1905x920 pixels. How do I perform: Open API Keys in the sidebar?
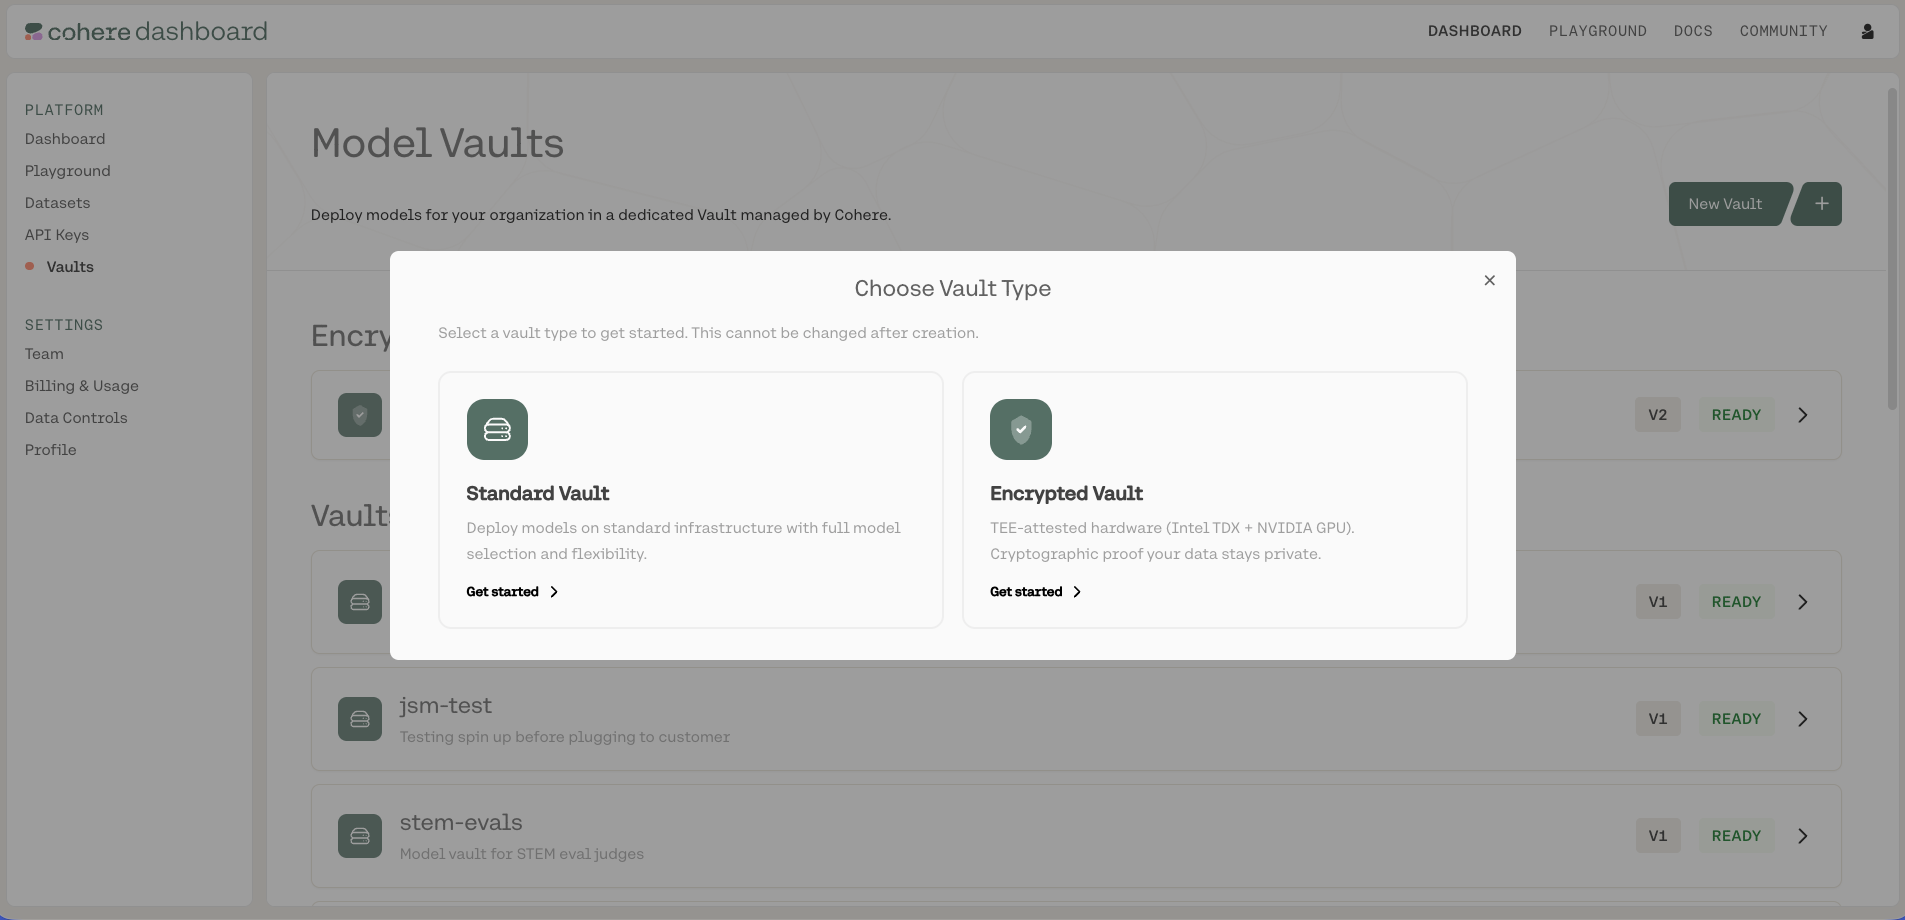pyautogui.click(x=57, y=235)
